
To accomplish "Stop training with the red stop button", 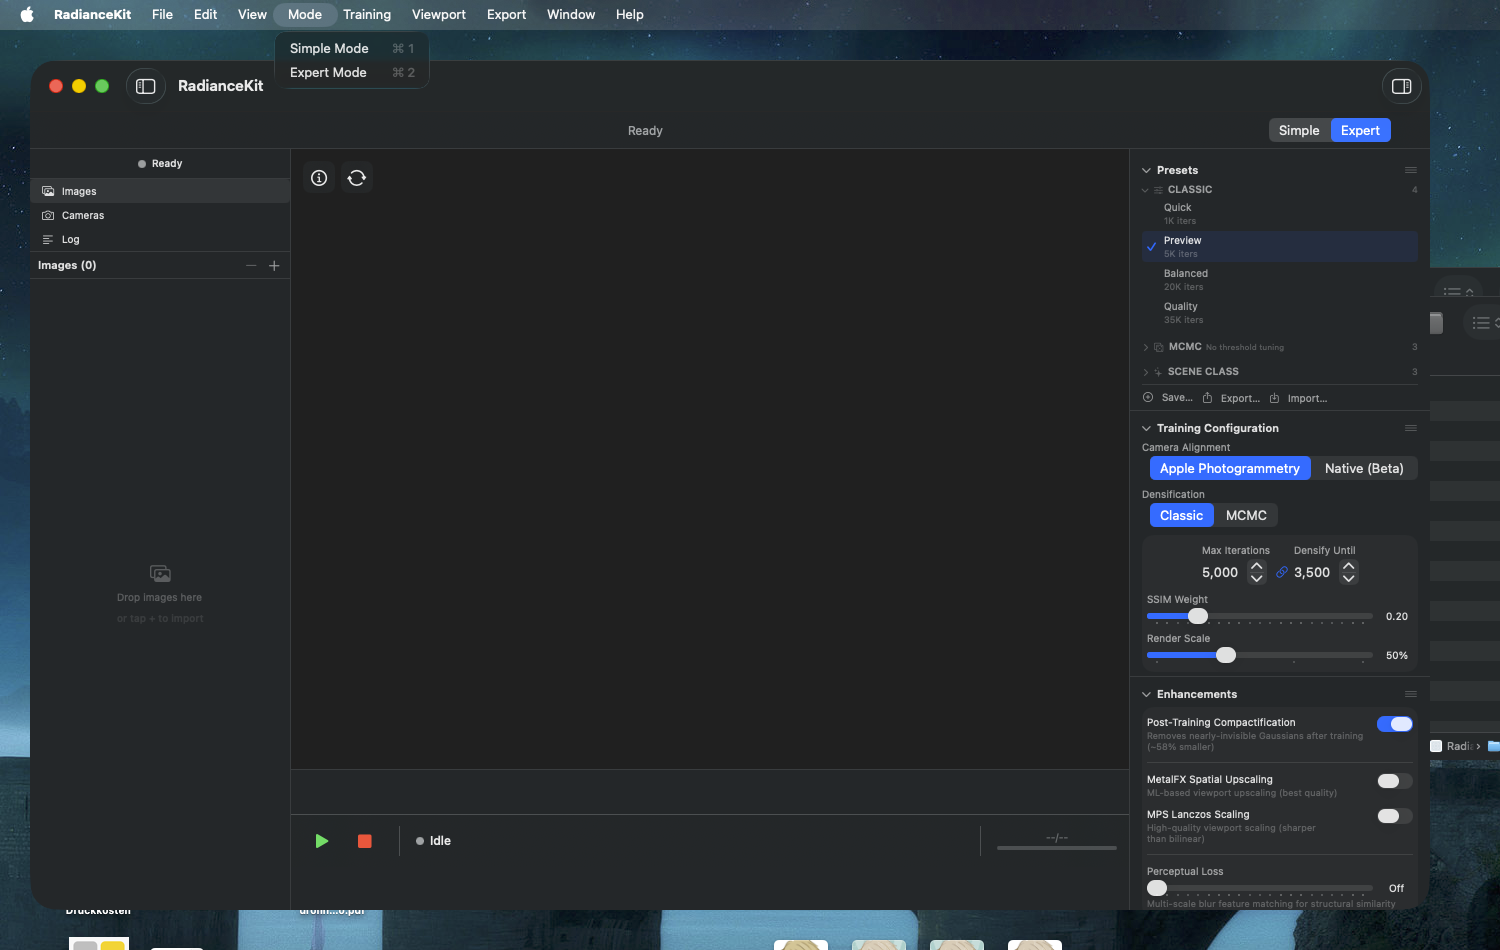I will (x=365, y=841).
